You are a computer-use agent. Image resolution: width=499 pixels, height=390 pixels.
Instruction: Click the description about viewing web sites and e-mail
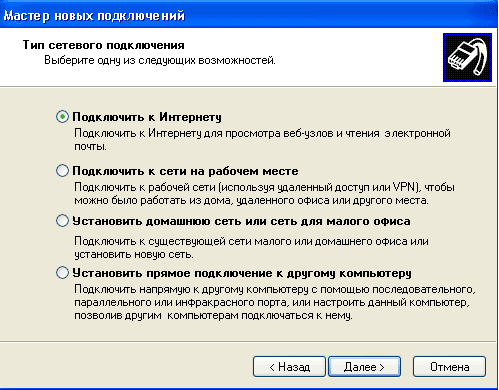(262, 140)
